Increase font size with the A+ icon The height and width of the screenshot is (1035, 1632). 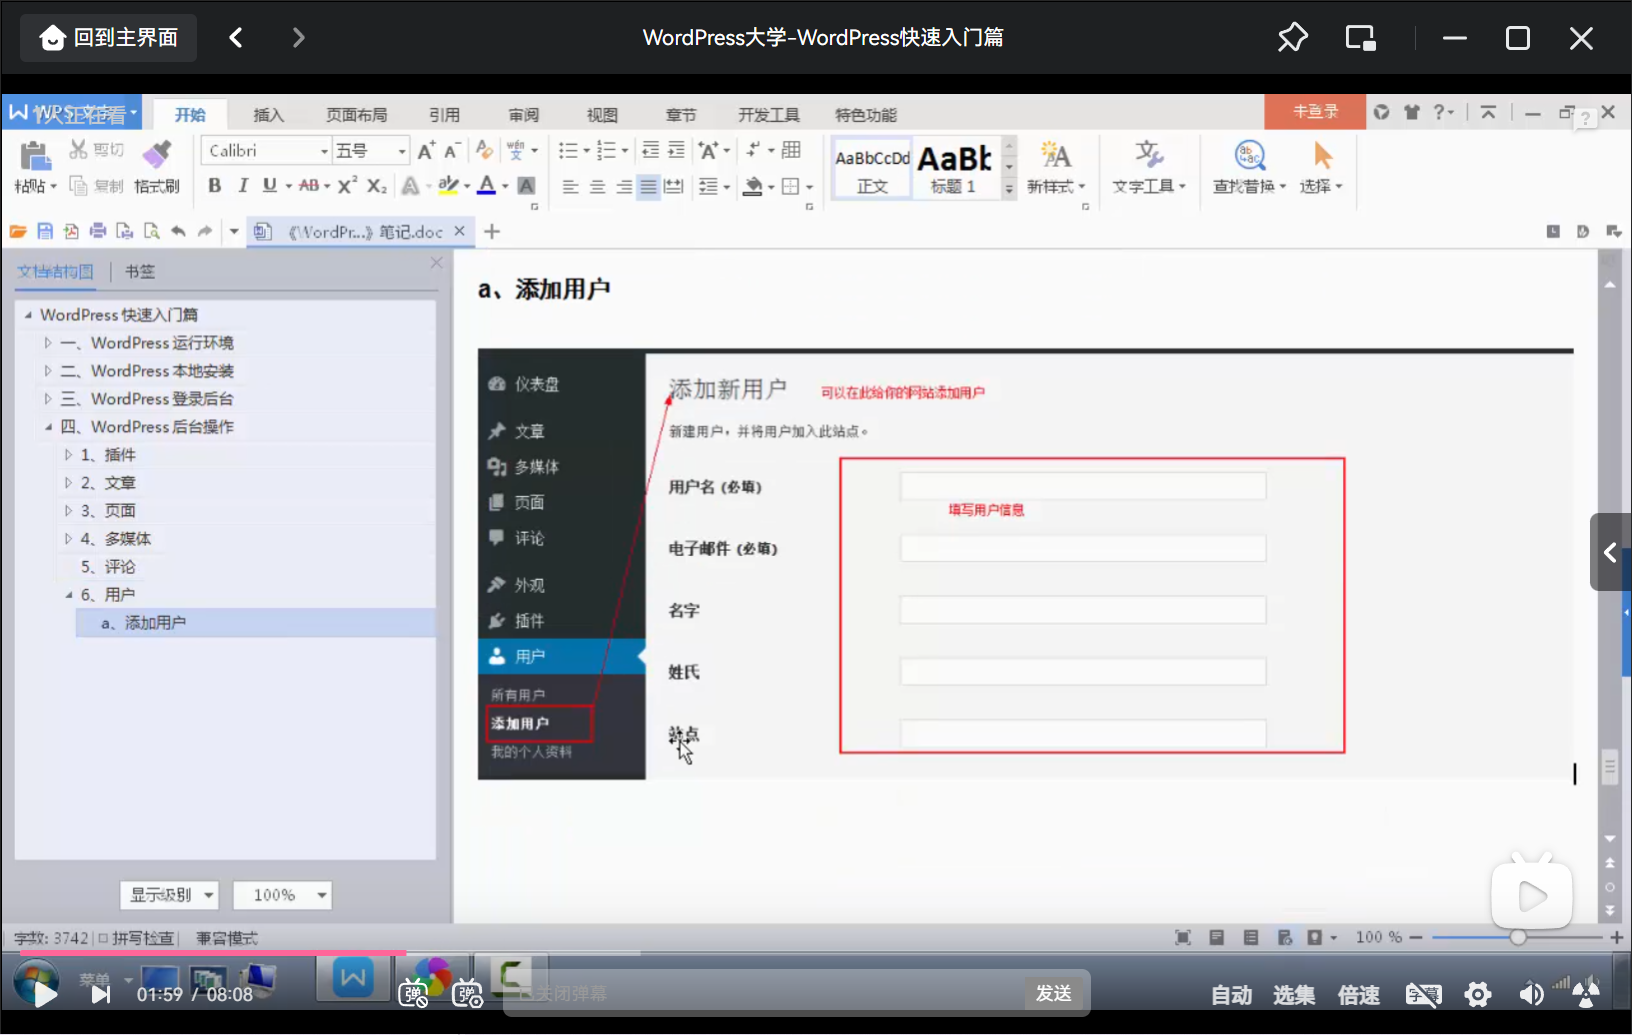426,150
